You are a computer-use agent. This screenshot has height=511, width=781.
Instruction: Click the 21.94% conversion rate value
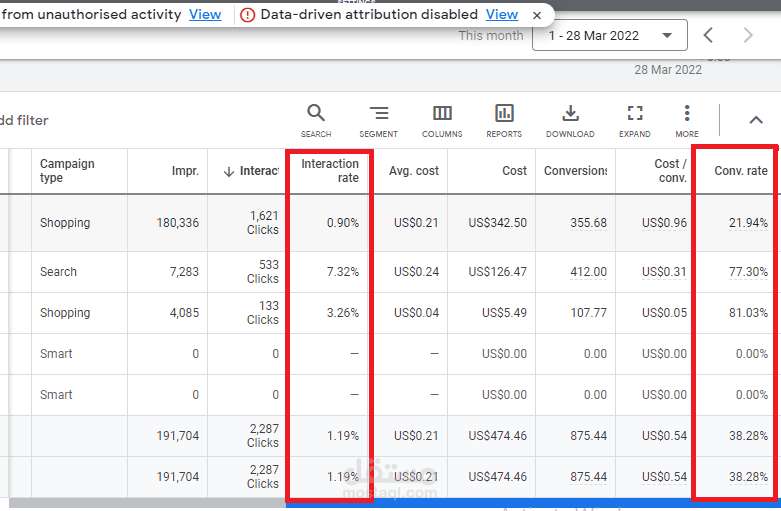pos(748,223)
